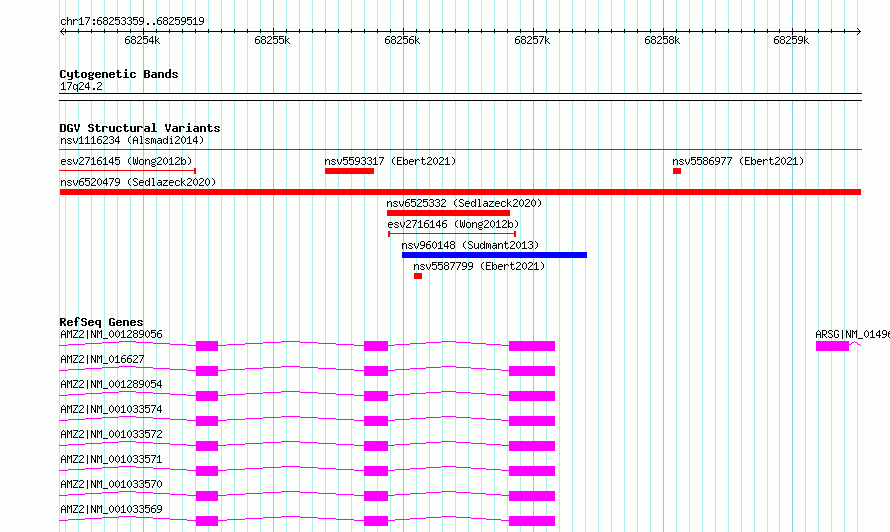Click the 68255k ruler tick label
Screen dimensions: 890x532
pyautogui.click(x=272, y=40)
